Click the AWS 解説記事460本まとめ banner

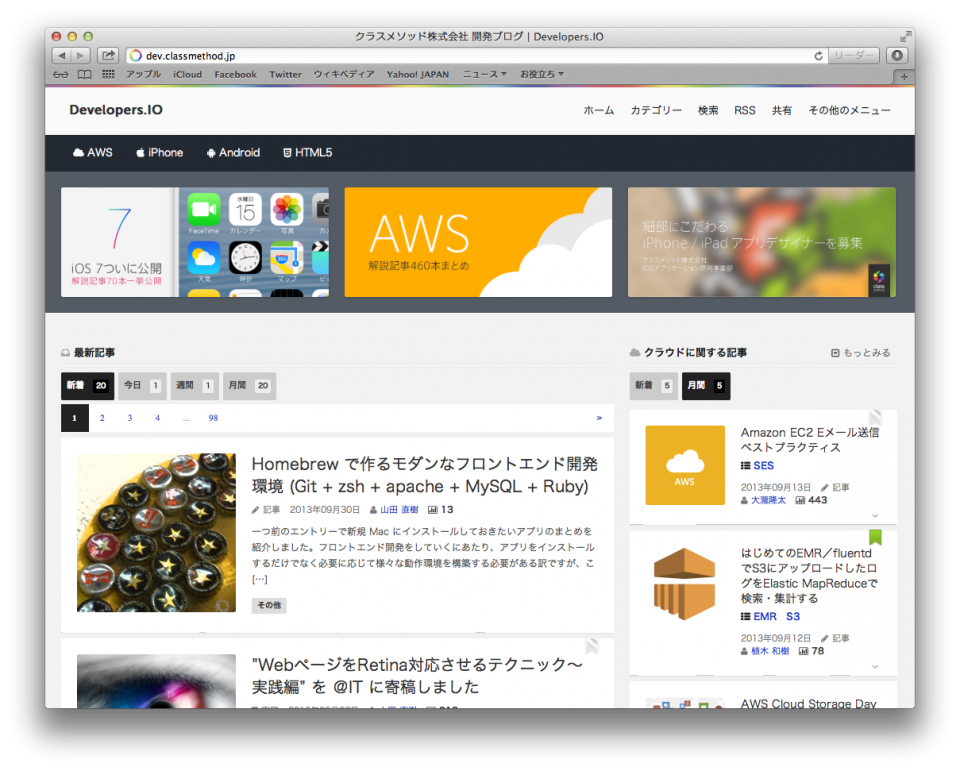coord(478,242)
